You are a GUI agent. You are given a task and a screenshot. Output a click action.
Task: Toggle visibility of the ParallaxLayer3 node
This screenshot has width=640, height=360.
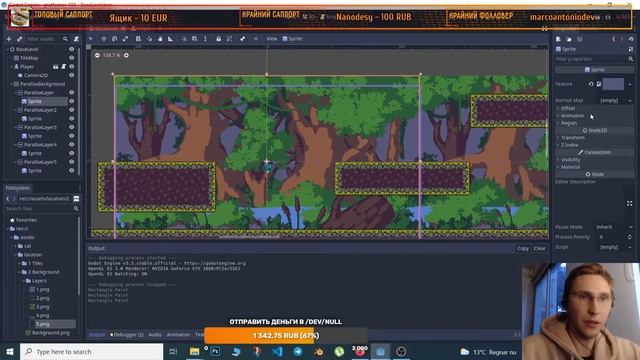71,127
